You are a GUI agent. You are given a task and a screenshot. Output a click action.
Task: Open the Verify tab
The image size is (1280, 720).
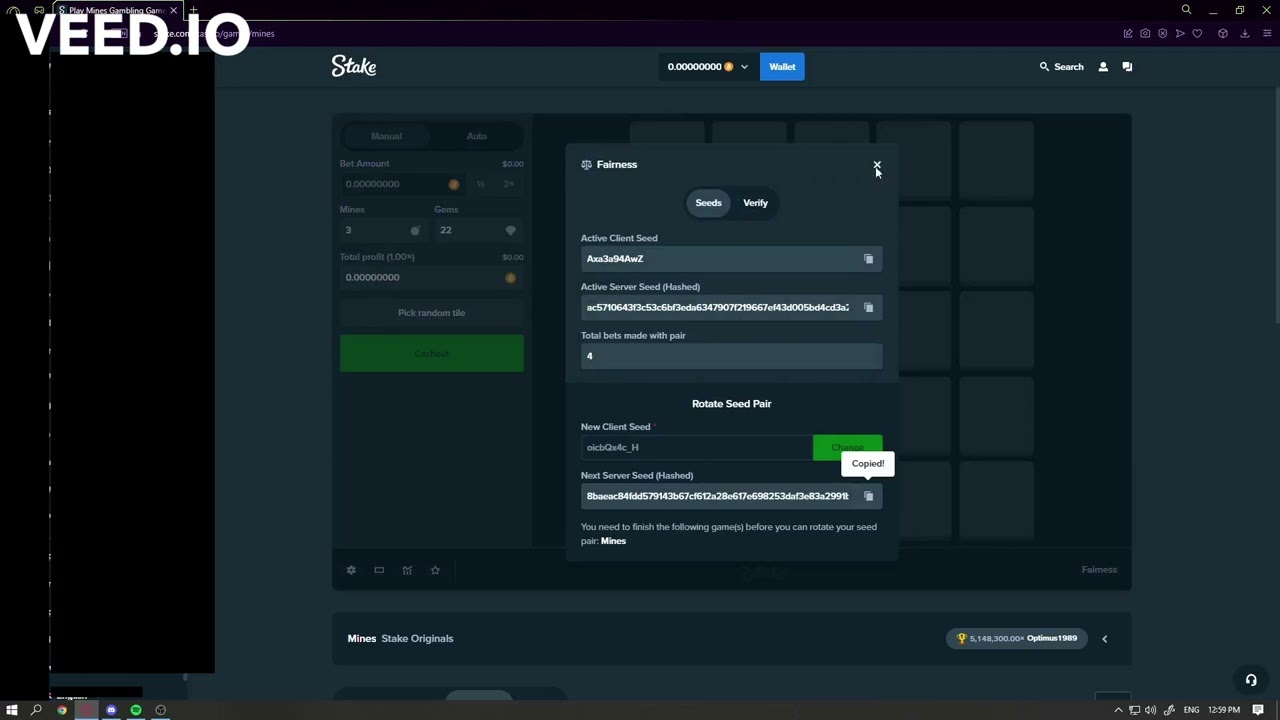[x=755, y=203]
